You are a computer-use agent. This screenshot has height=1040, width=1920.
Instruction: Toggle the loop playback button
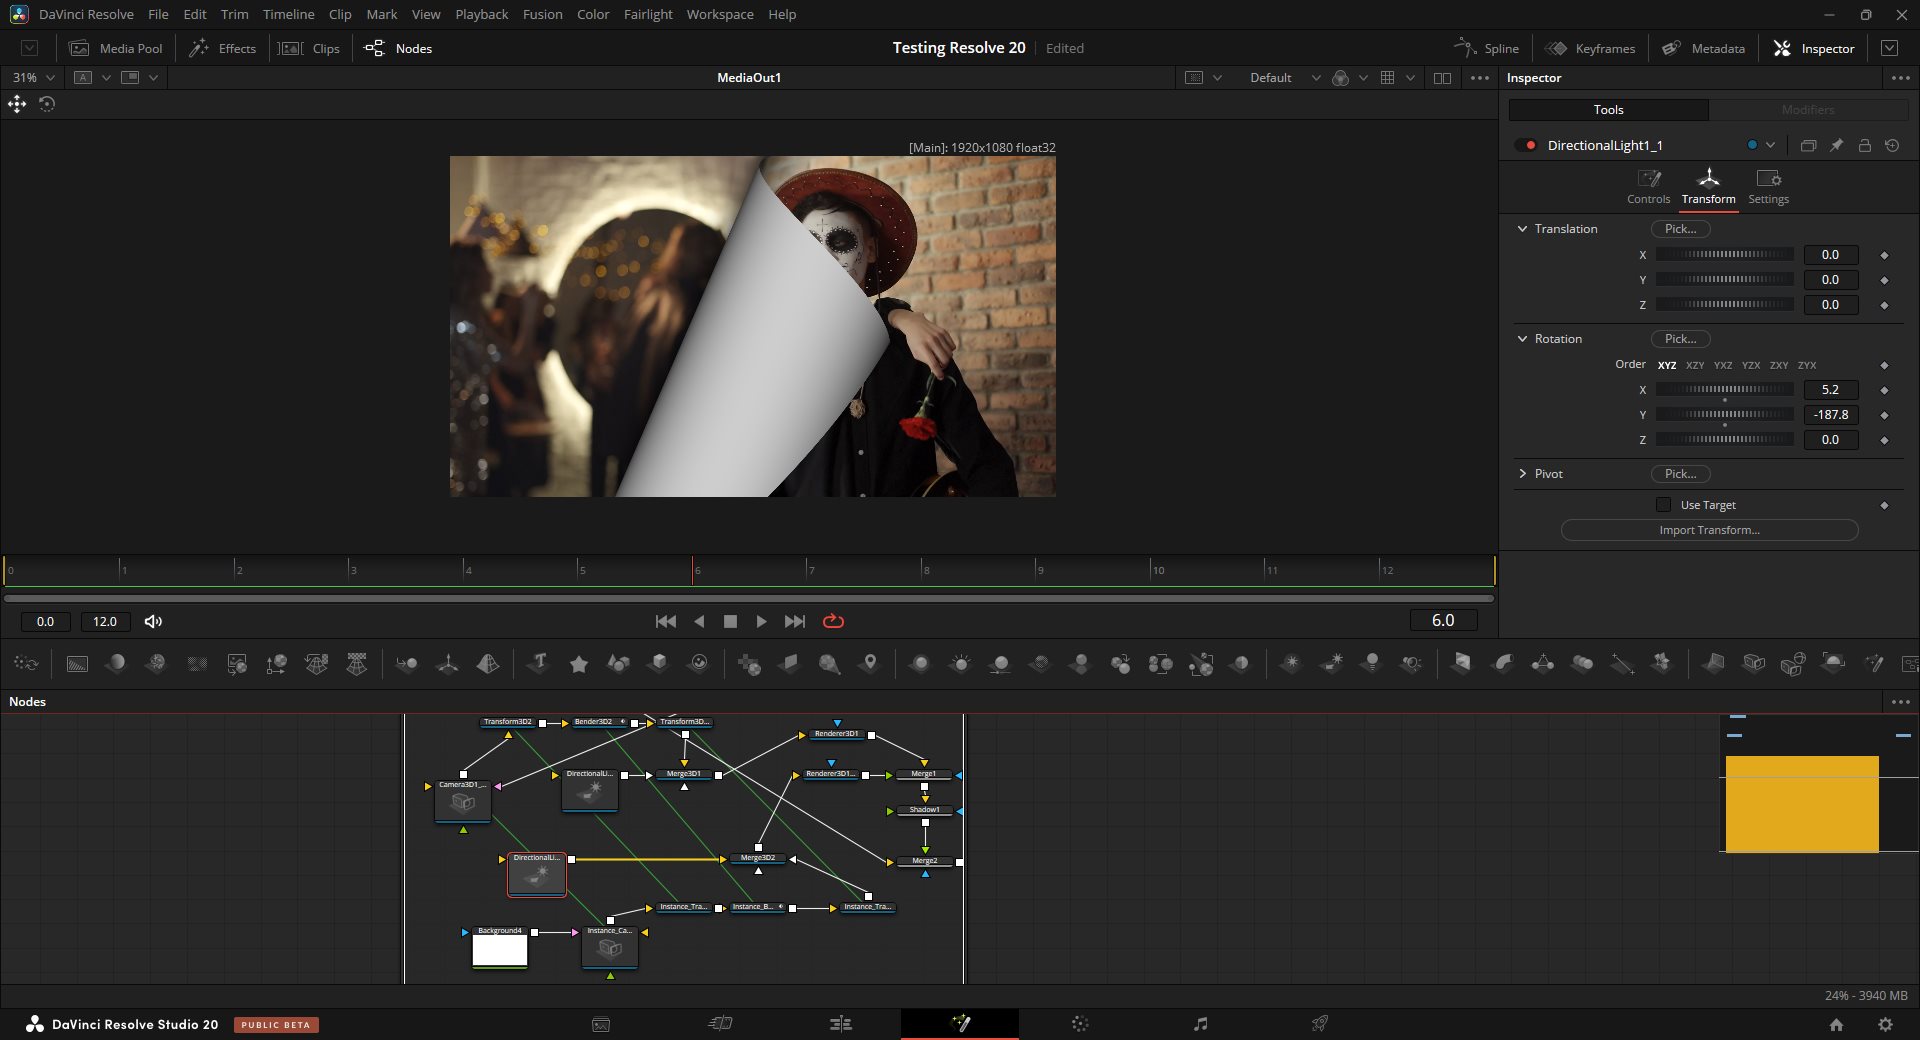pyautogui.click(x=833, y=621)
